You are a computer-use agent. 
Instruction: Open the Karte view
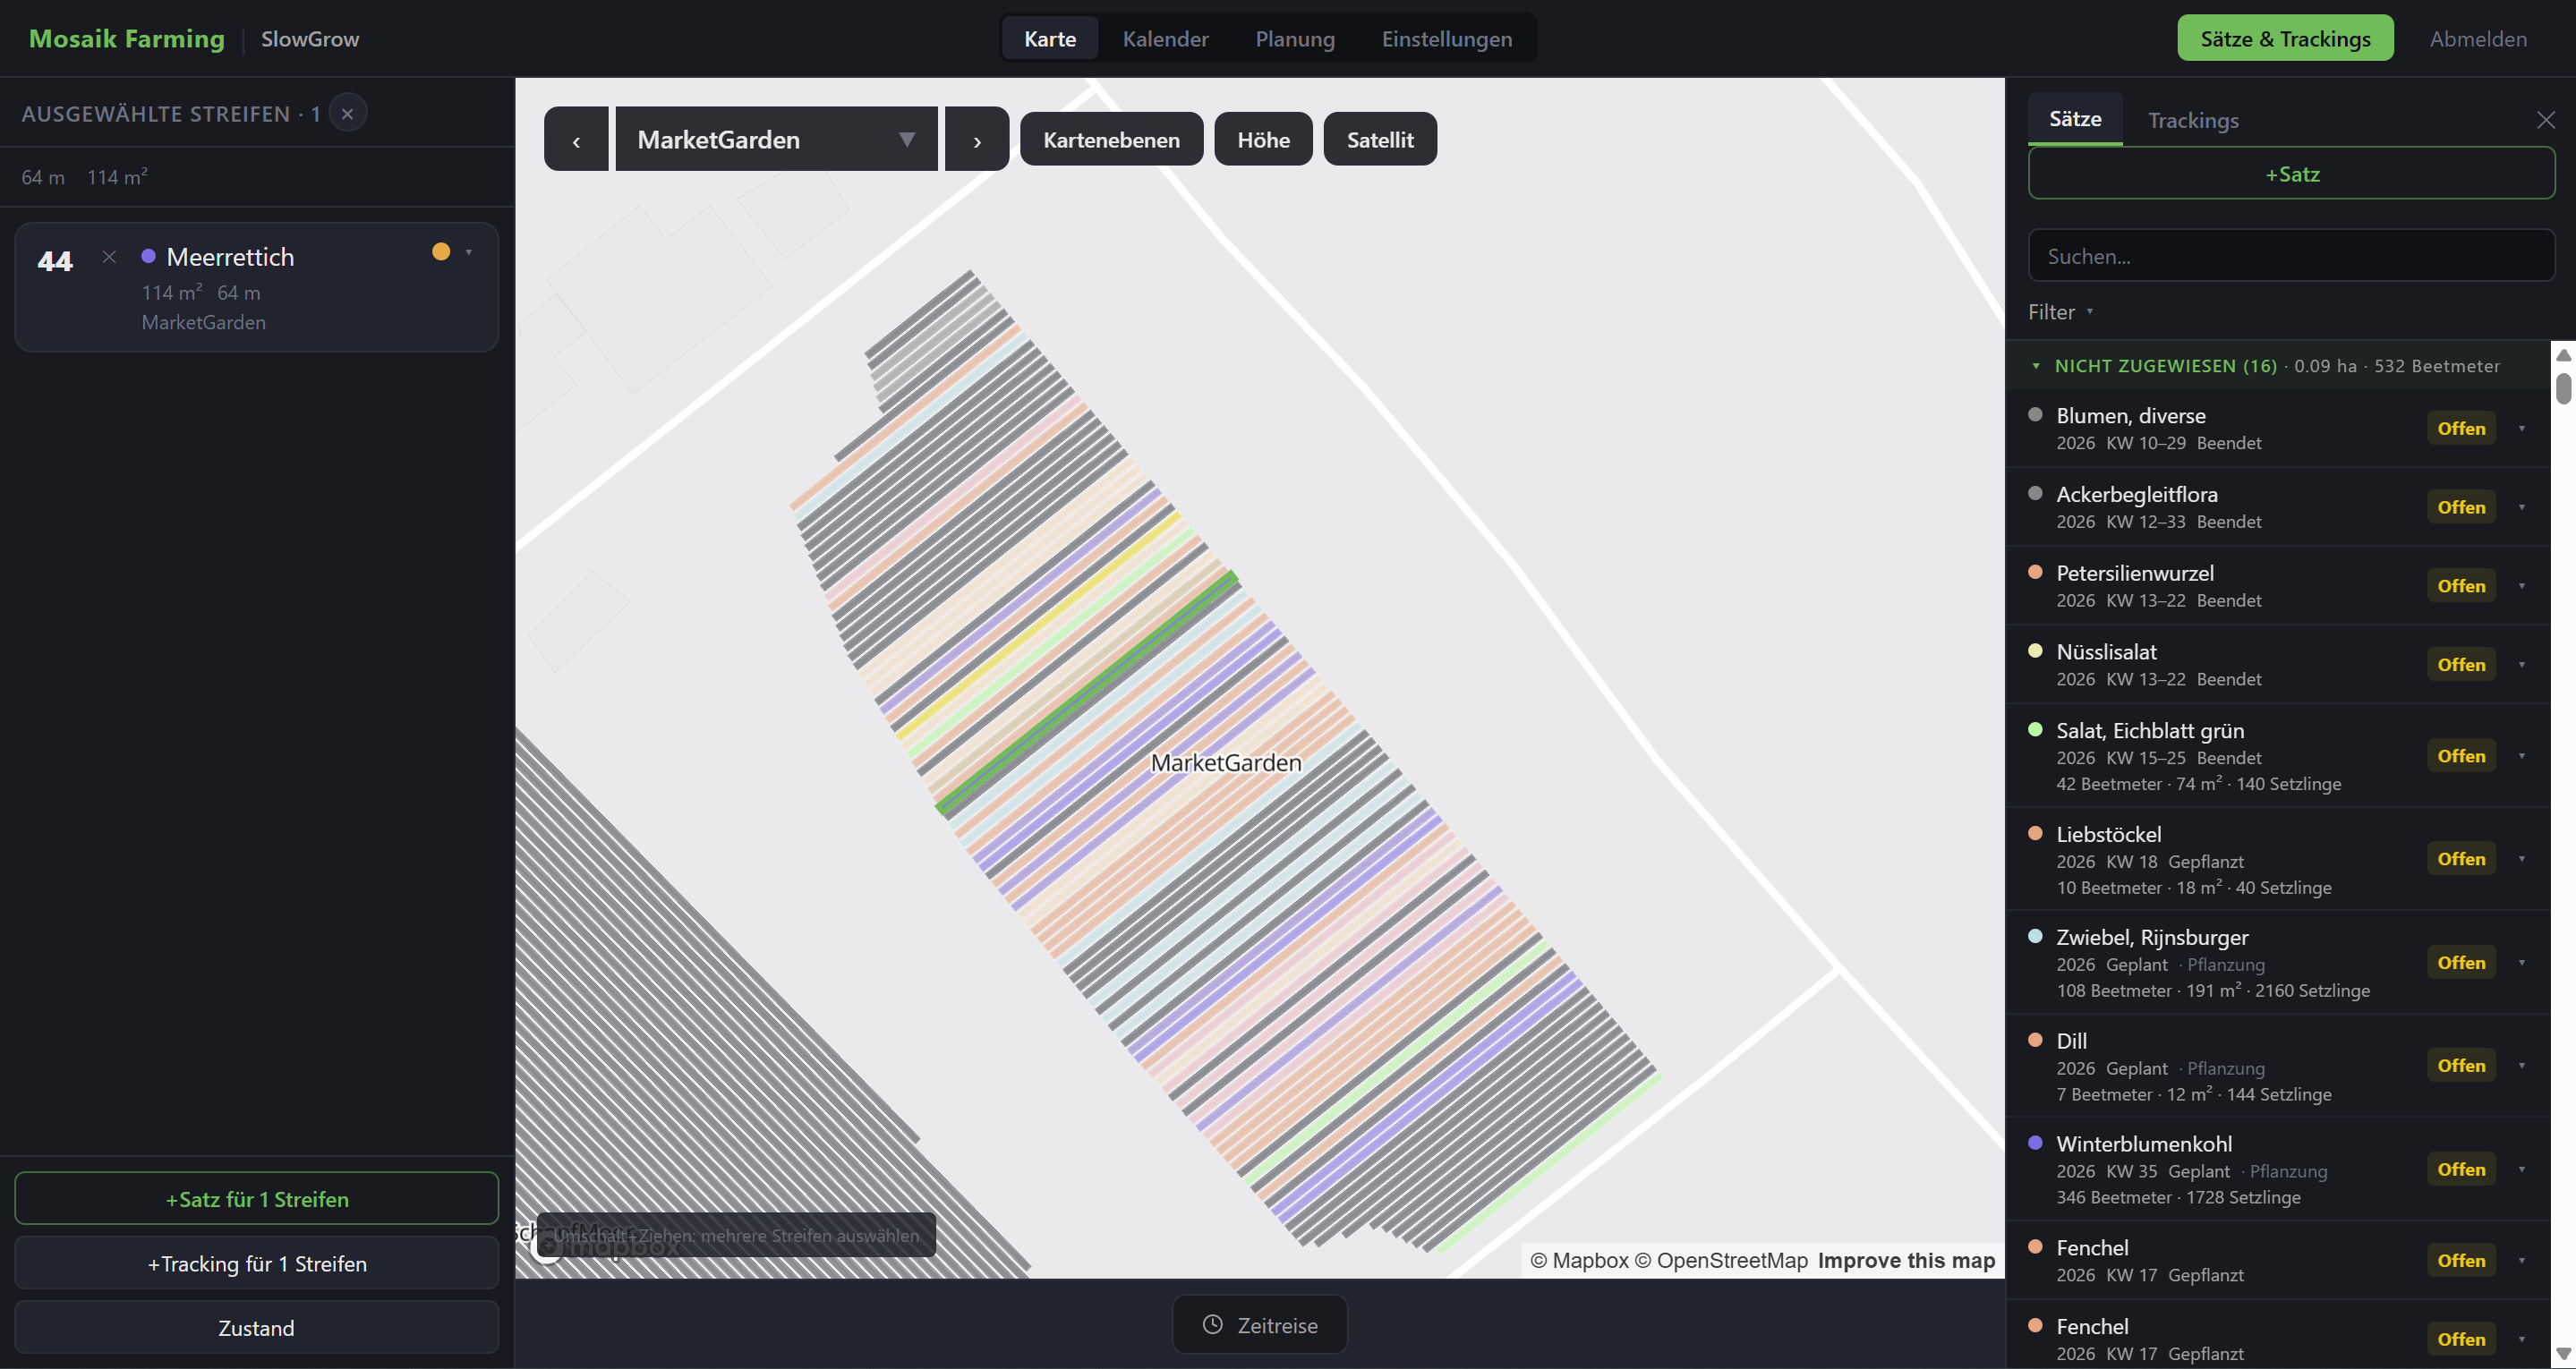pos(1050,38)
